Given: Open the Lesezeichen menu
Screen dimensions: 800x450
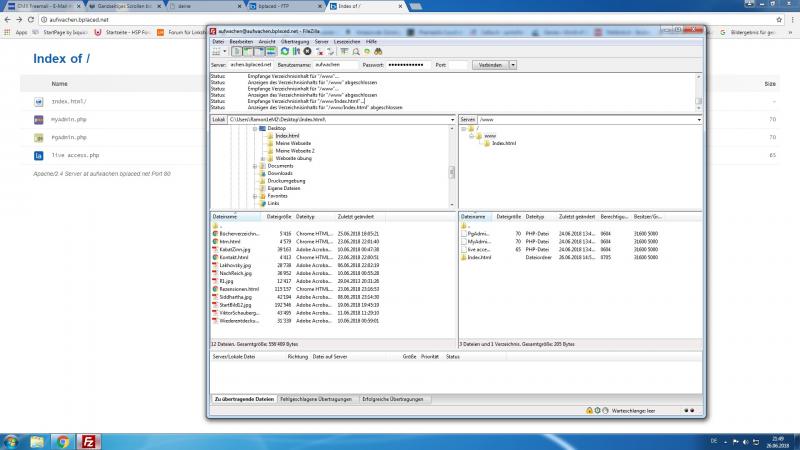Looking at the screenshot, I should [347, 41].
